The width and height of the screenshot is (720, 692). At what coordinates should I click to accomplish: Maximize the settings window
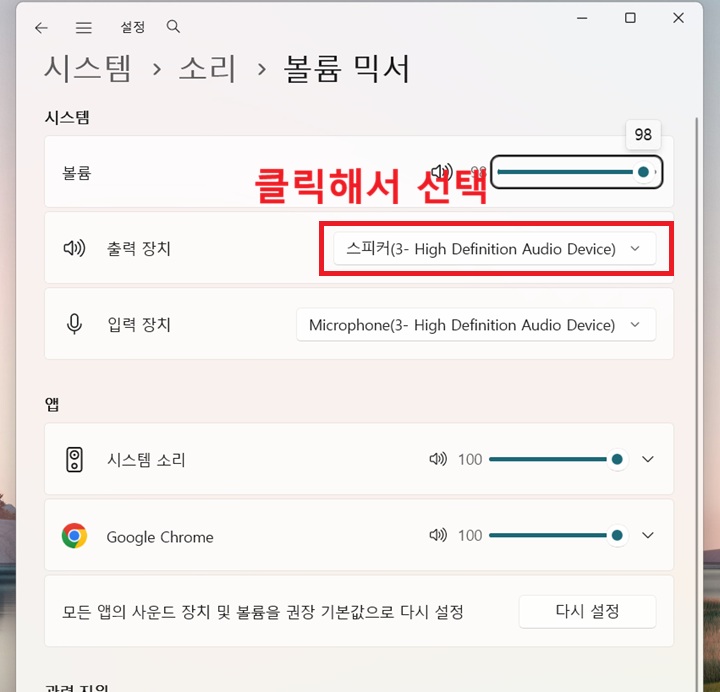click(630, 18)
